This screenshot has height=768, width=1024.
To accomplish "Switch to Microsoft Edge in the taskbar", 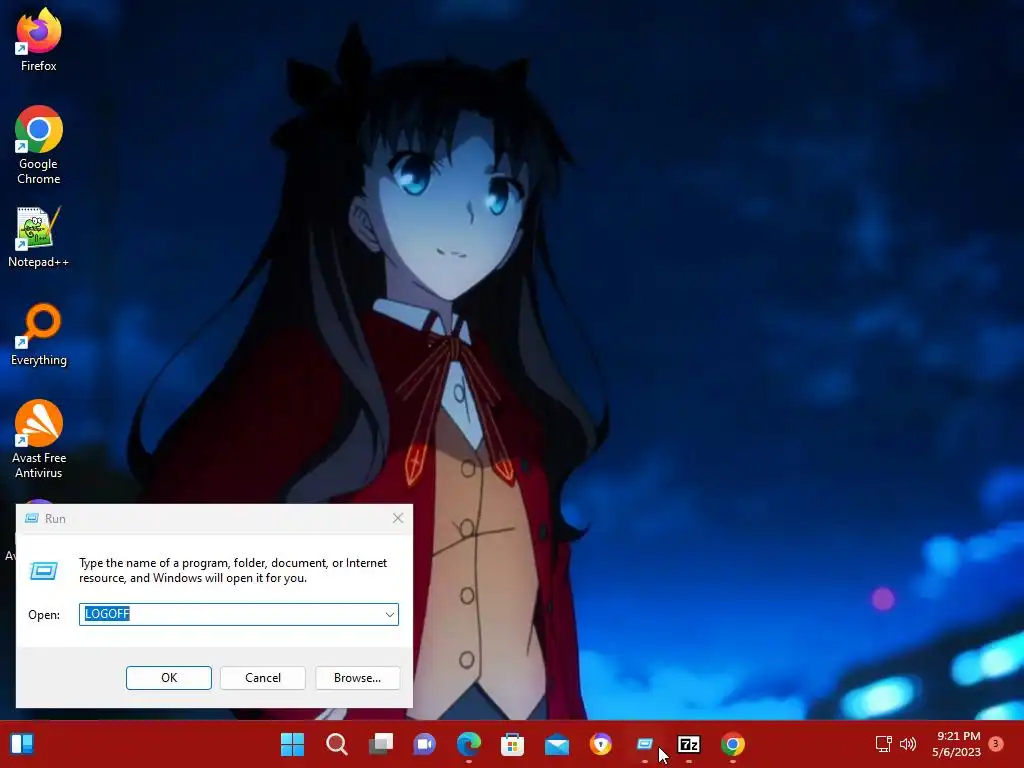I will click(x=468, y=744).
